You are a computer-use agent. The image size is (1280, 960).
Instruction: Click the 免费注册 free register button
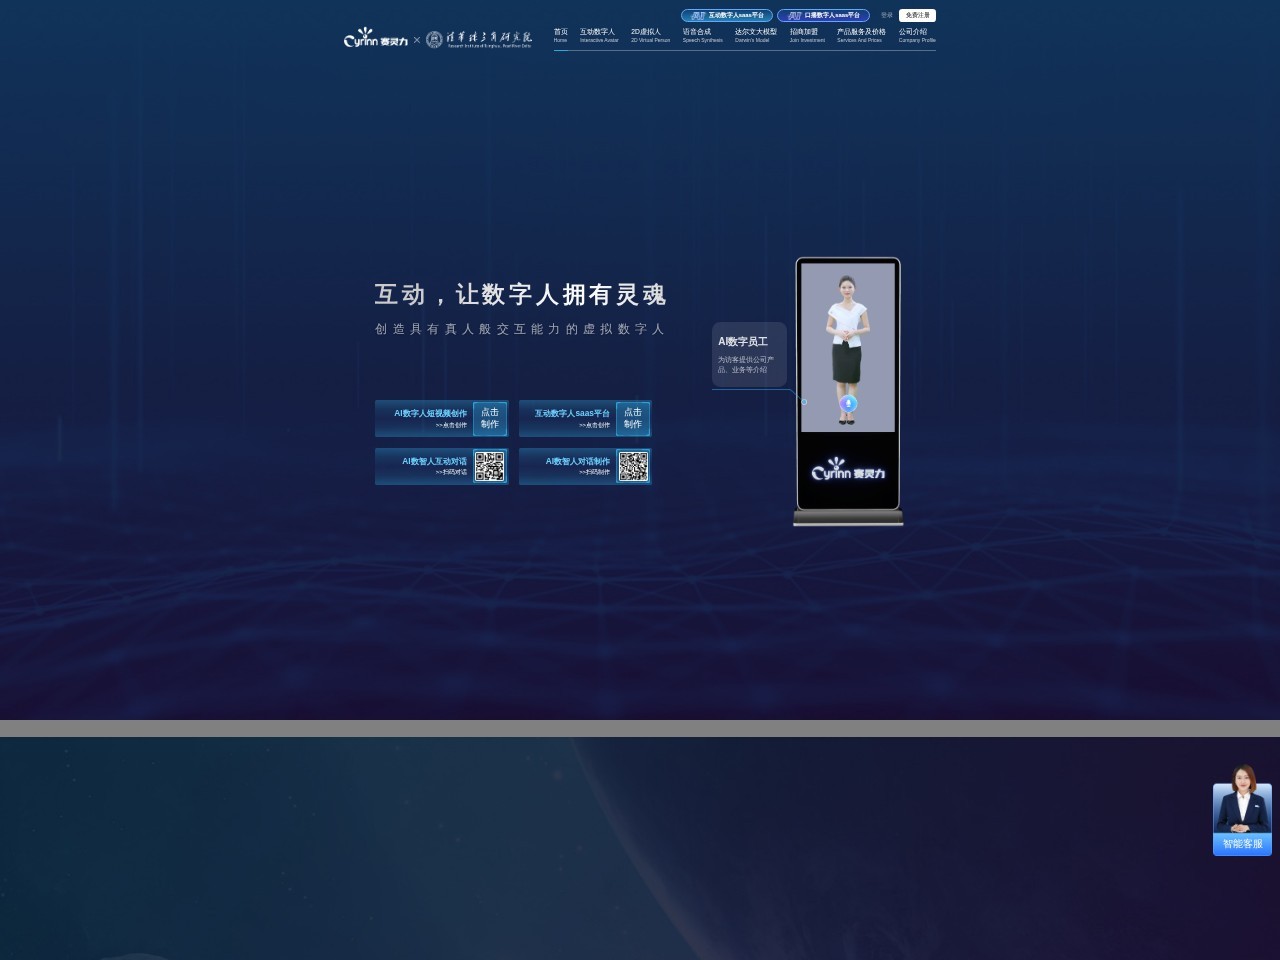[916, 15]
